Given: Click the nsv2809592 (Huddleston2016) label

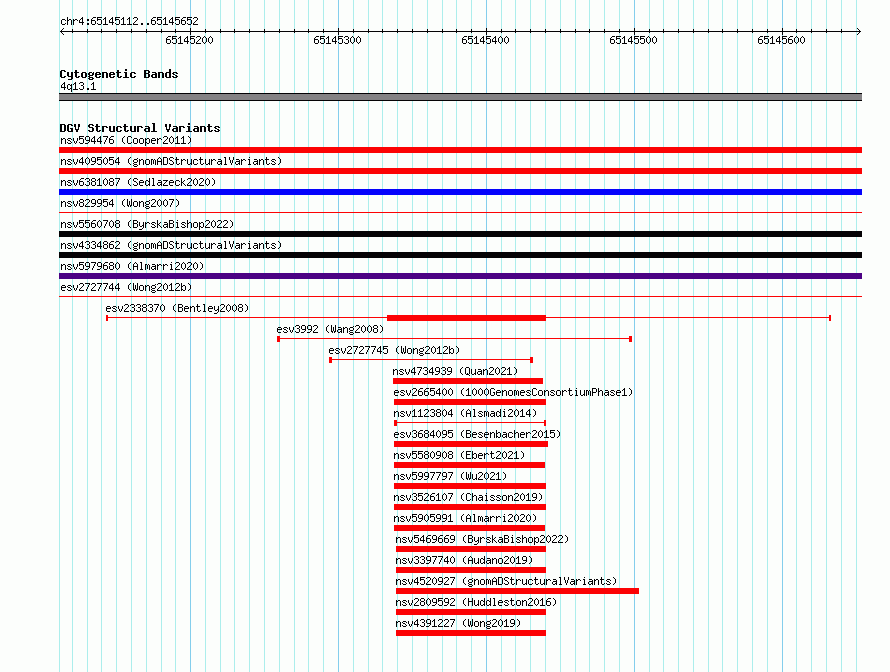Looking at the screenshot, I should (x=476, y=602).
